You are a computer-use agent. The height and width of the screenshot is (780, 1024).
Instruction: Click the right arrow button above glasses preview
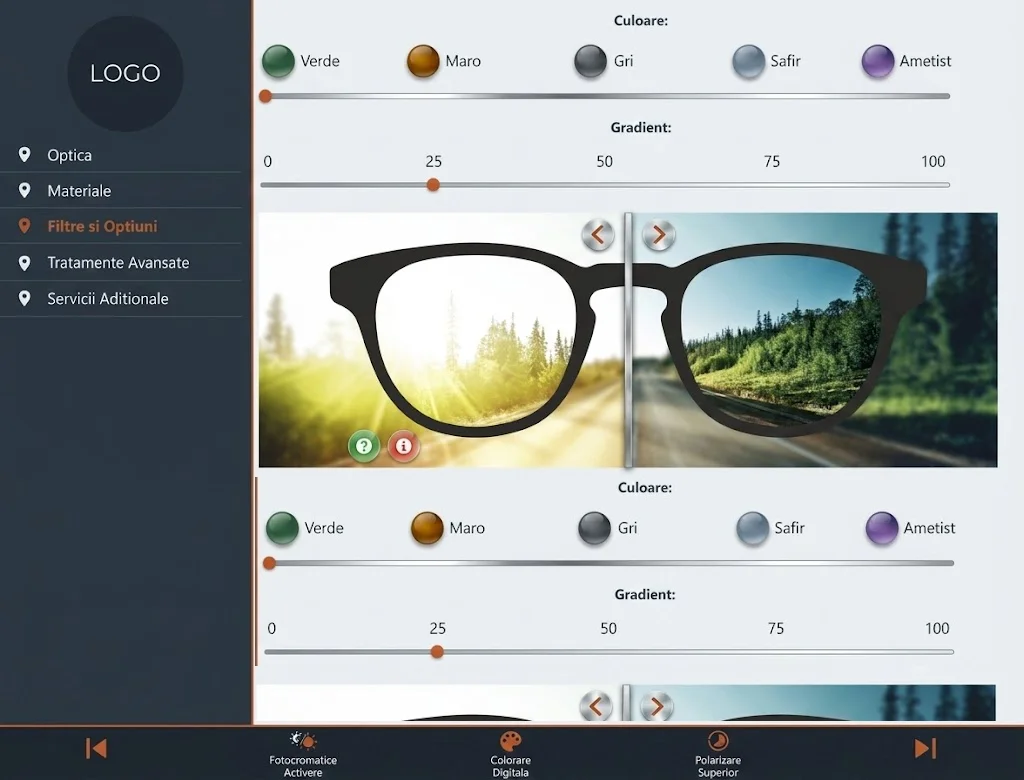click(x=658, y=235)
